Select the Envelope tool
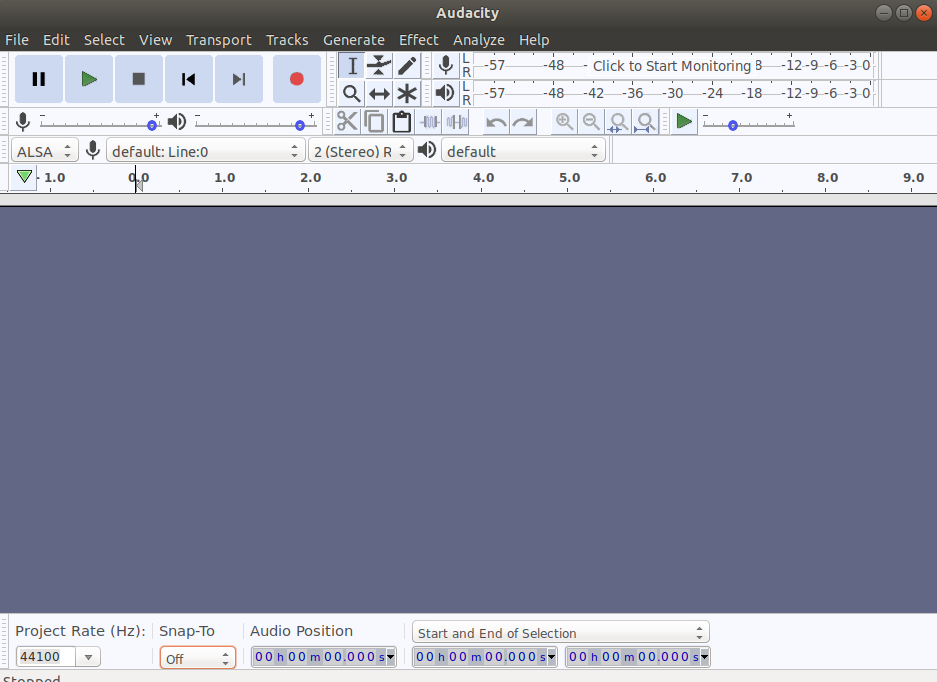Image resolution: width=937 pixels, height=682 pixels. click(x=379, y=65)
